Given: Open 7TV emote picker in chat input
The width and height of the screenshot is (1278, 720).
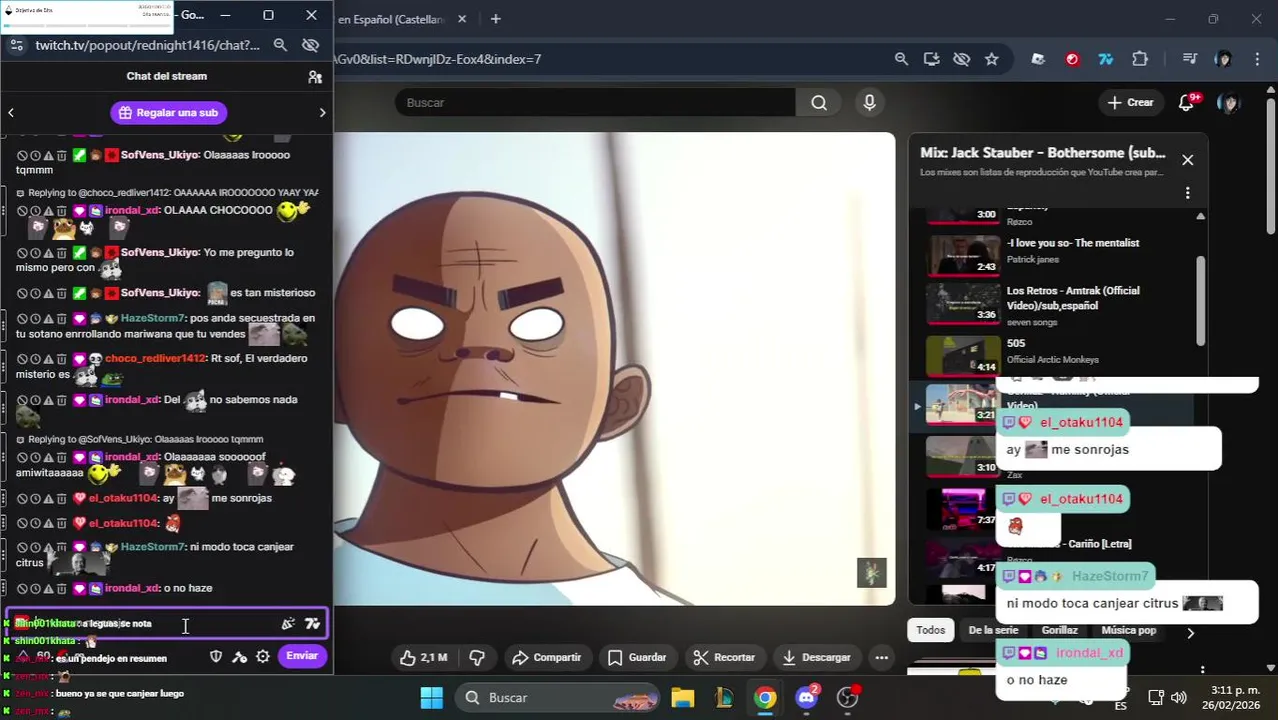Looking at the screenshot, I should [x=312, y=624].
